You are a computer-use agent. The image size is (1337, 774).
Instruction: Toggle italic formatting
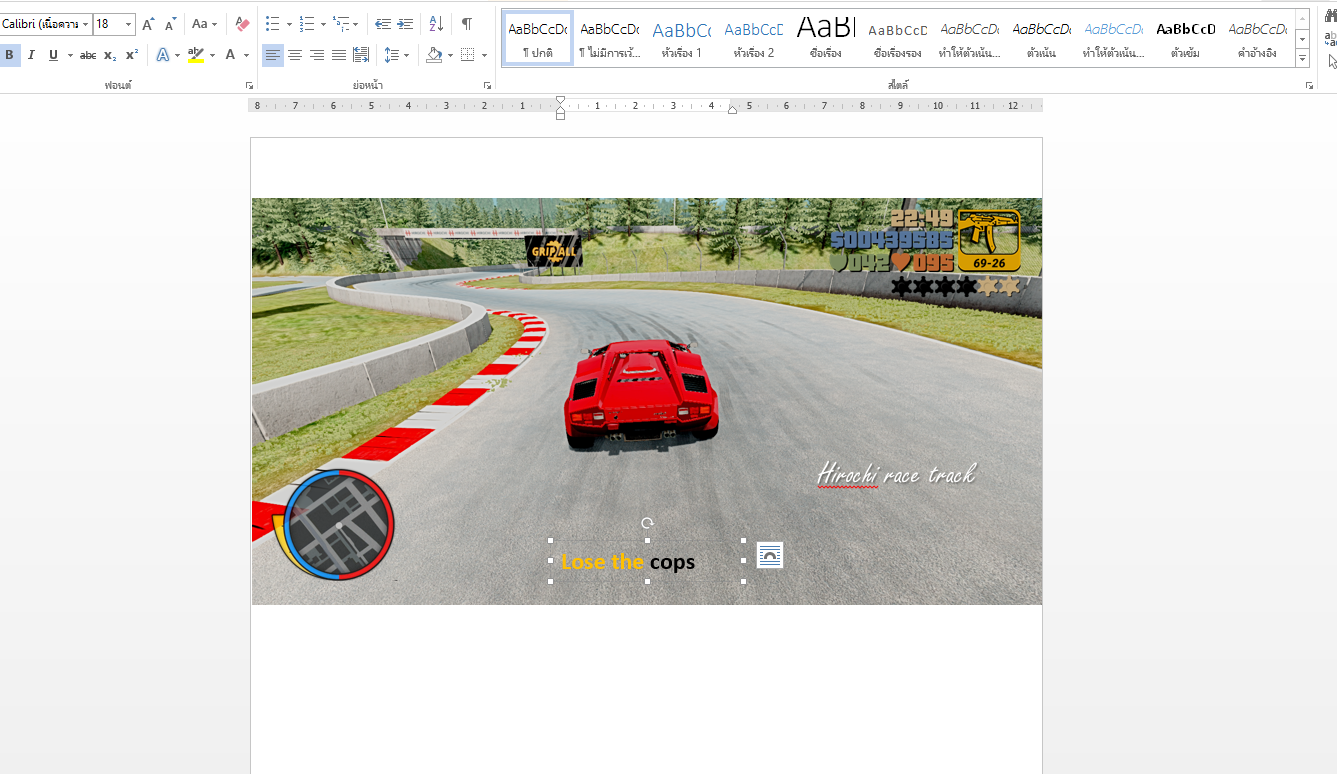click(31, 55)
